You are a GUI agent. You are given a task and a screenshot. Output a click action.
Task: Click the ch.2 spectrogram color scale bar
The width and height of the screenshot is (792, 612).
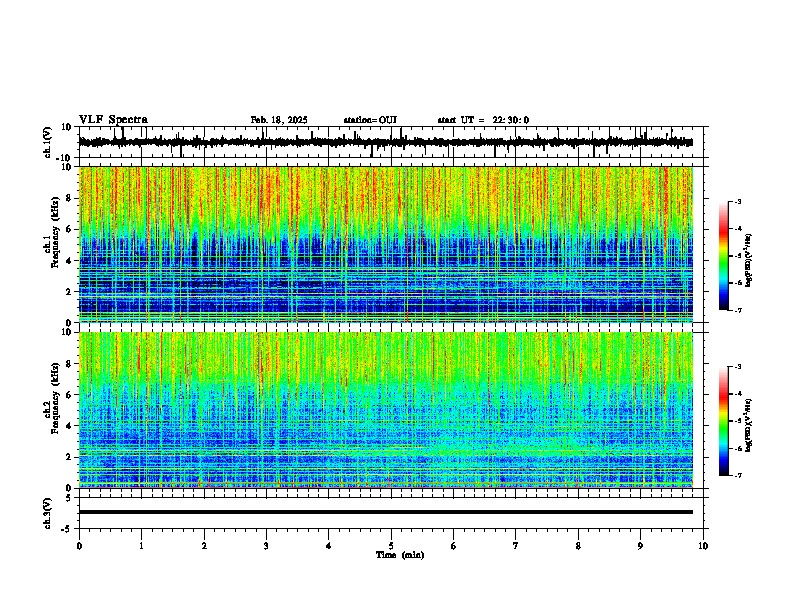click(x=724, y=421)
